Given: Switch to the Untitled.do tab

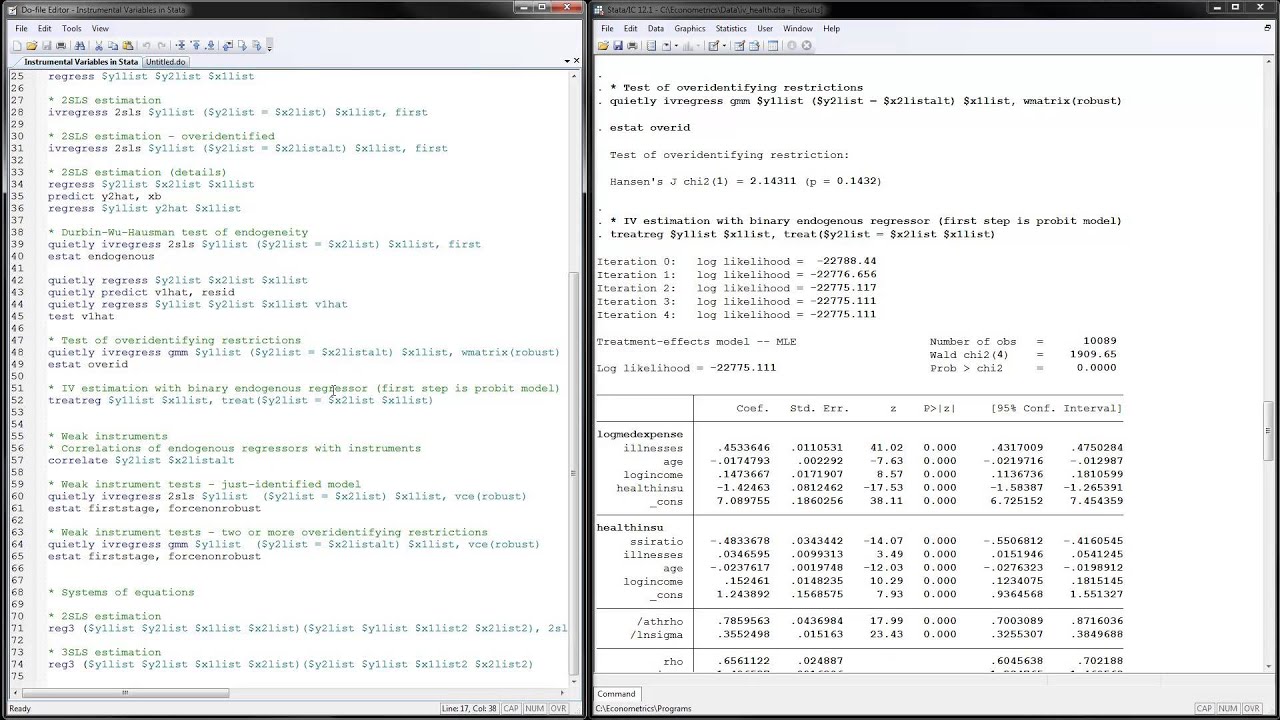Looking at the screenshot, I should [x=166, y=62].
